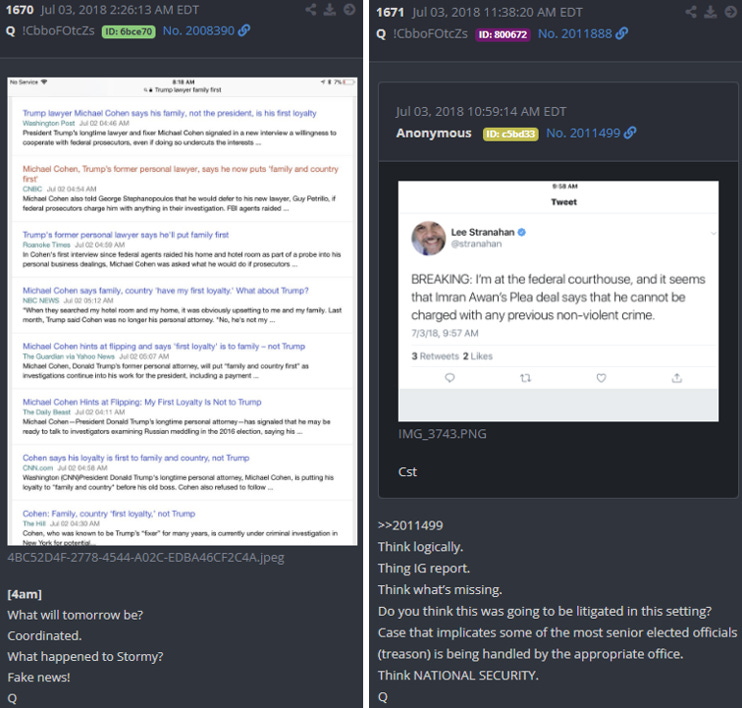Click the yellow ID: c5bd33 badge
This screenshot has width=742, height=708.
511,134
